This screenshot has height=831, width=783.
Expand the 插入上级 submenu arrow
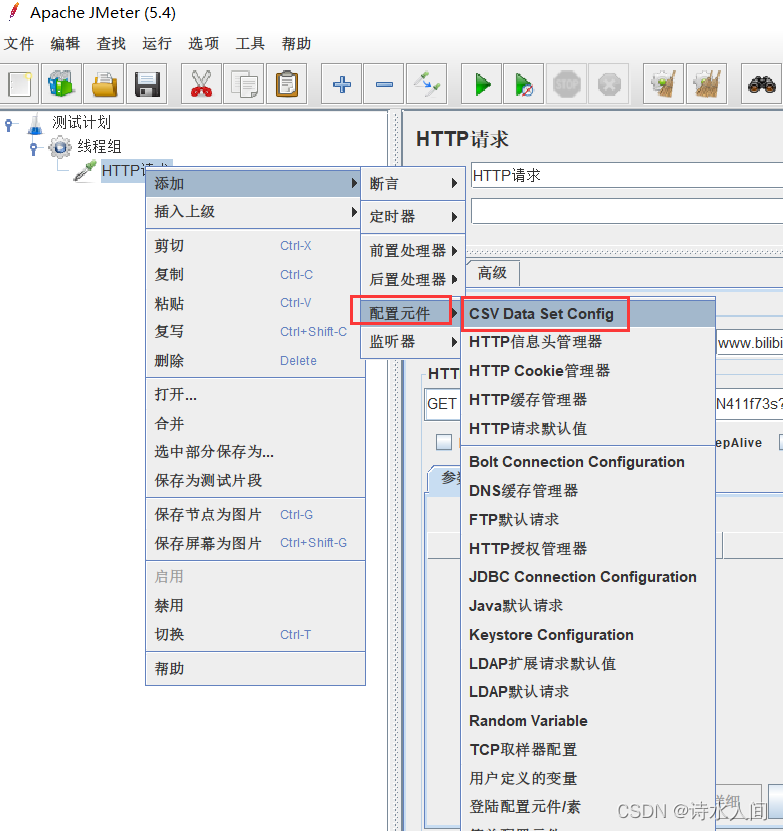click(354, 212)
